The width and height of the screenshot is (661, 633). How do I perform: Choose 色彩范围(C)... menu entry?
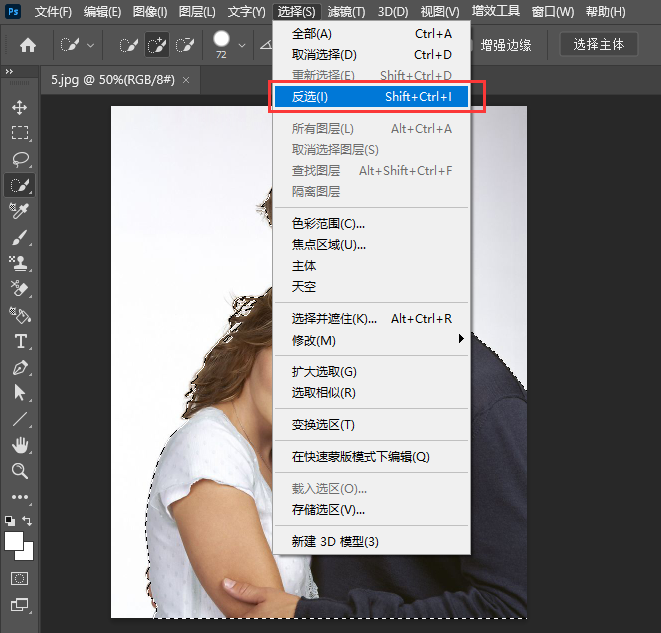[x=328, y=224]
